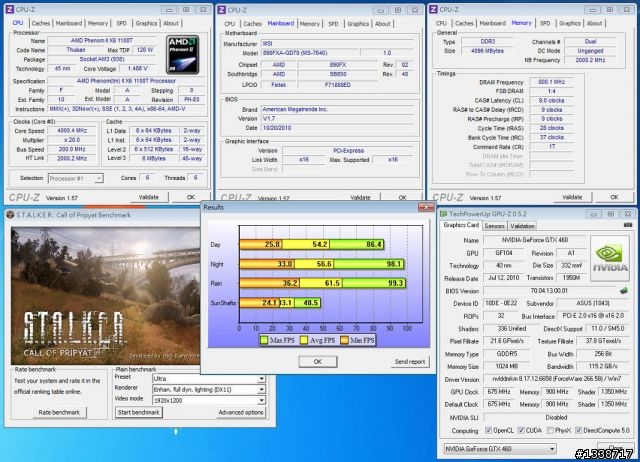Click the TechPowerUp GPU-Z title bar icon
This screenshot has height=462, width=640.
(443, 214)
